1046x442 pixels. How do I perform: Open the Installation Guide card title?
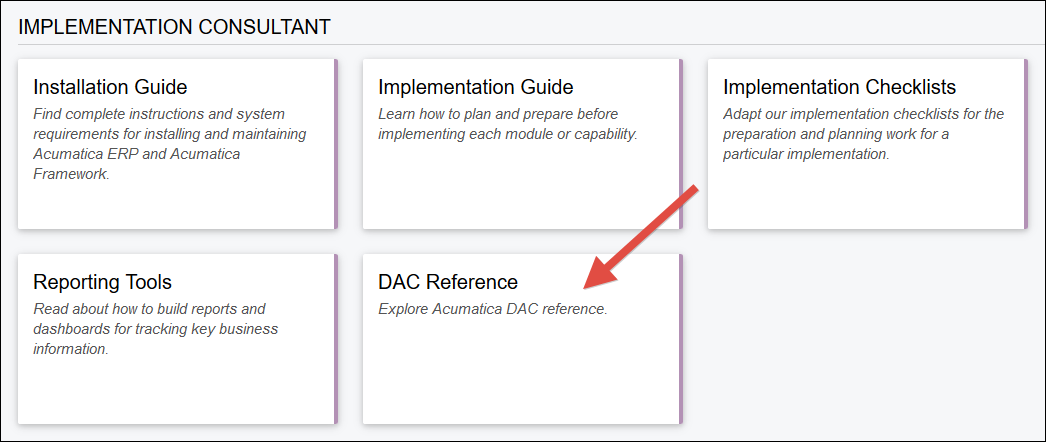[110, 87]
